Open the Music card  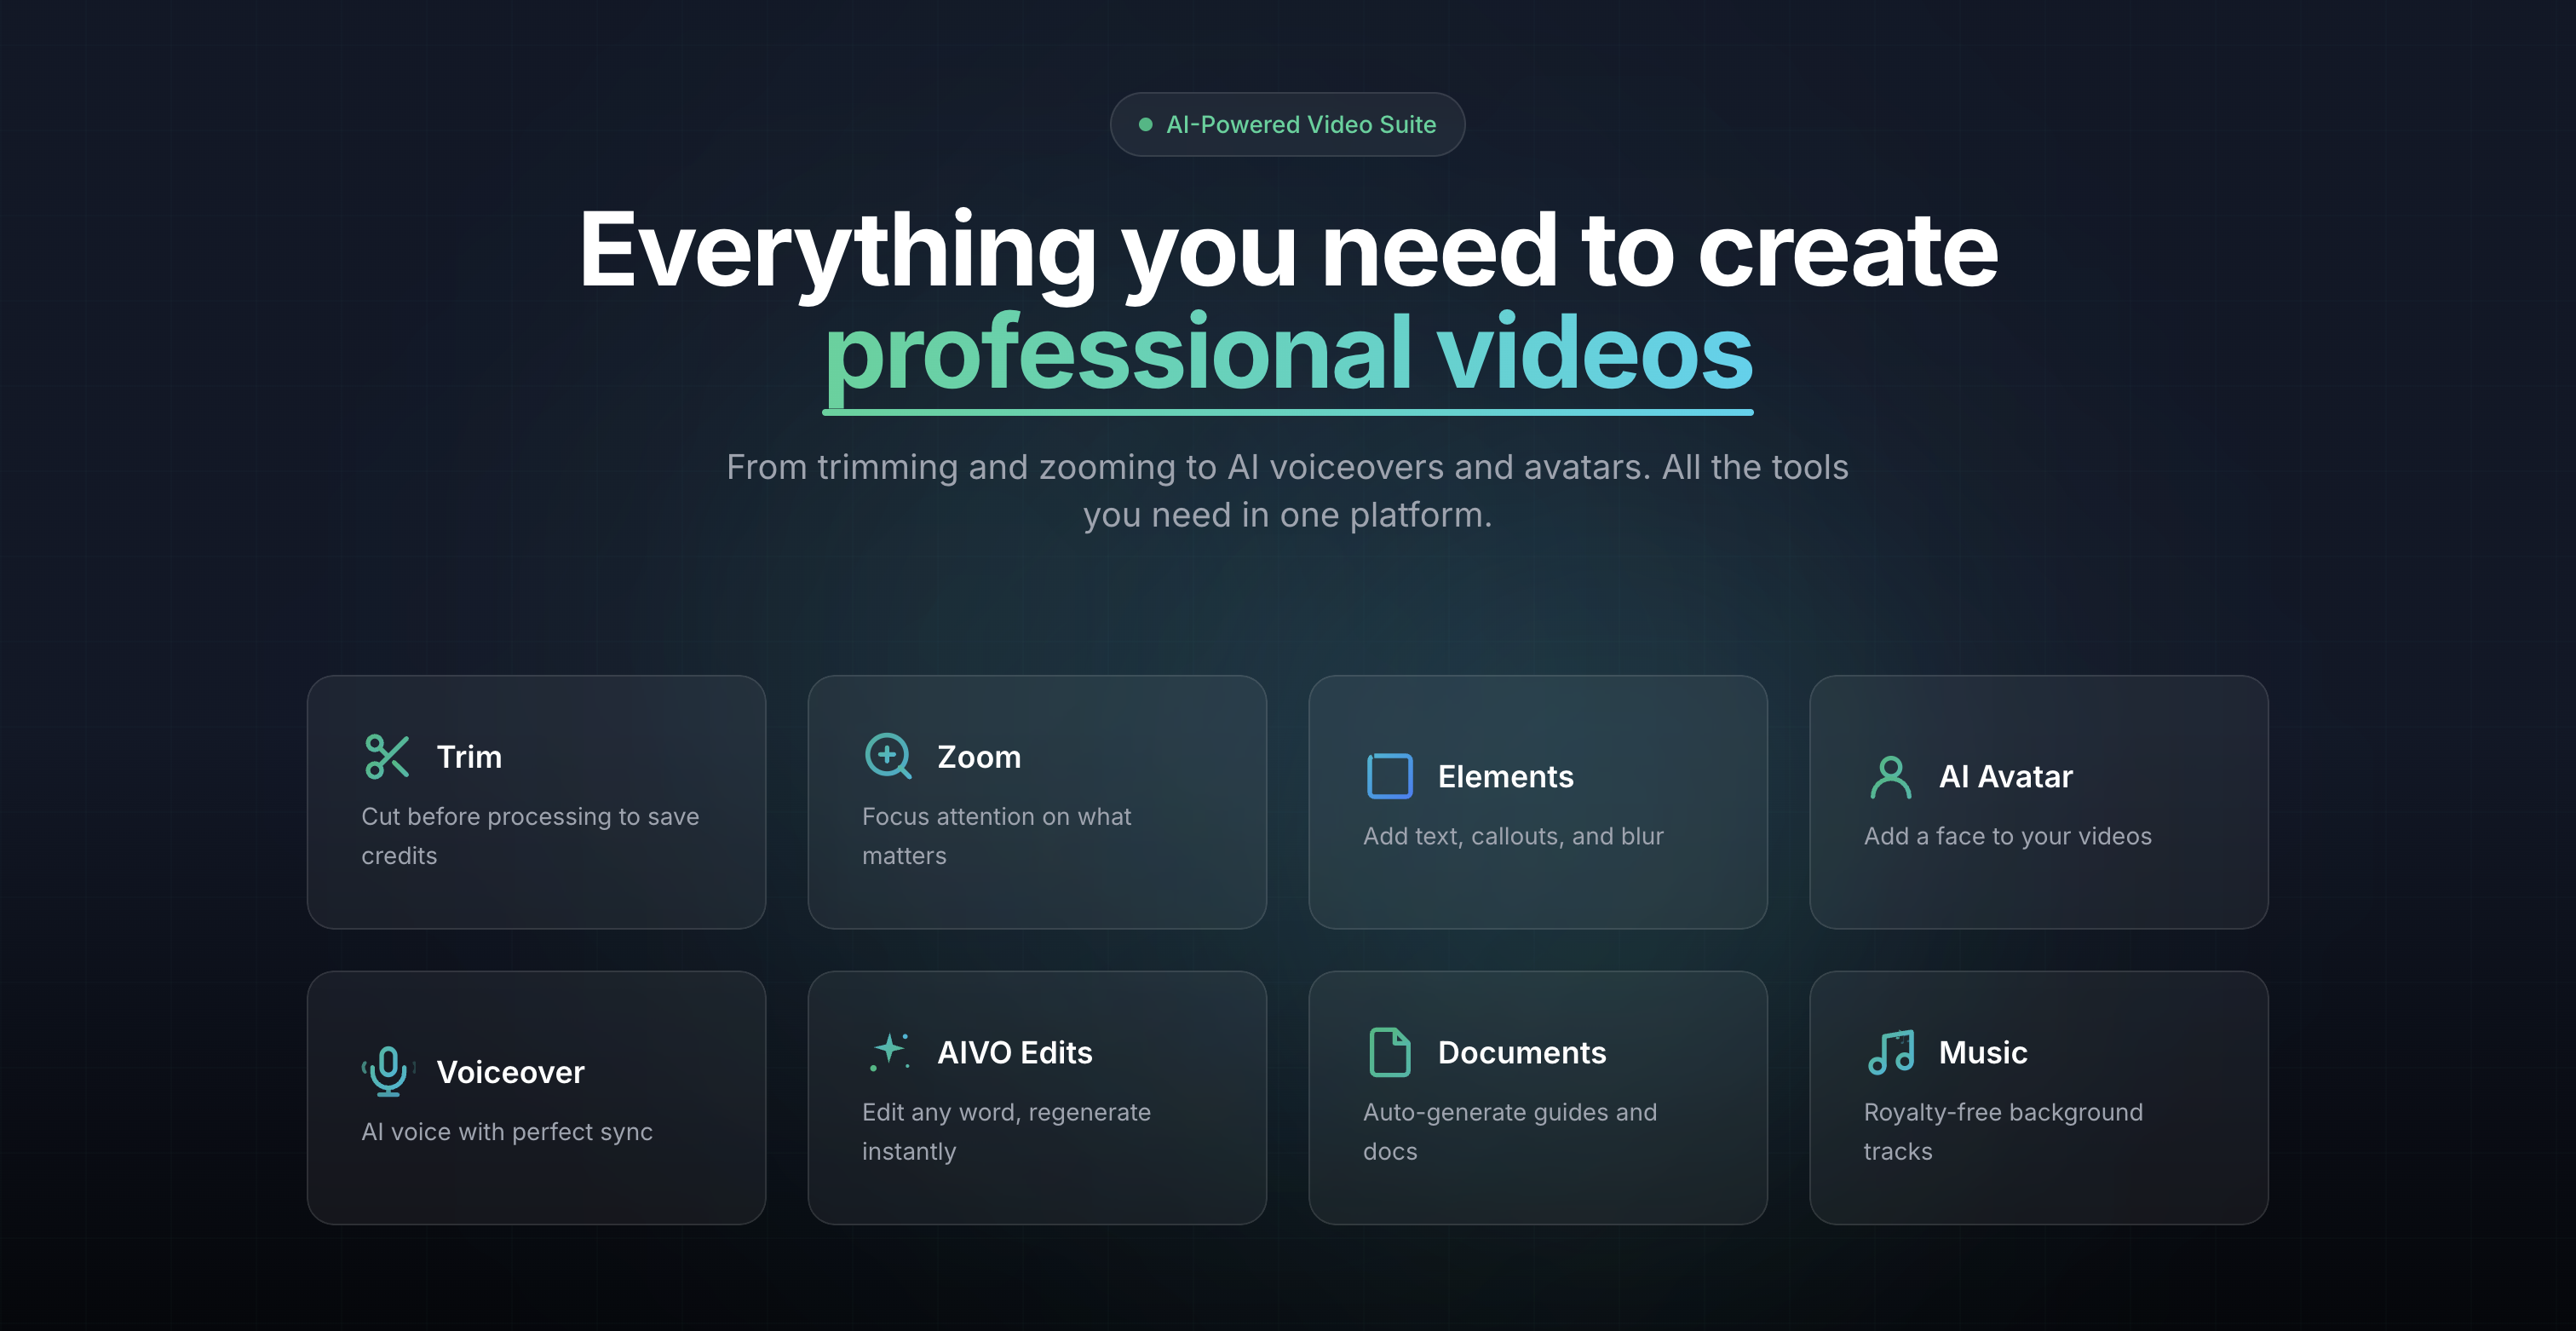click(2040, 1098)
